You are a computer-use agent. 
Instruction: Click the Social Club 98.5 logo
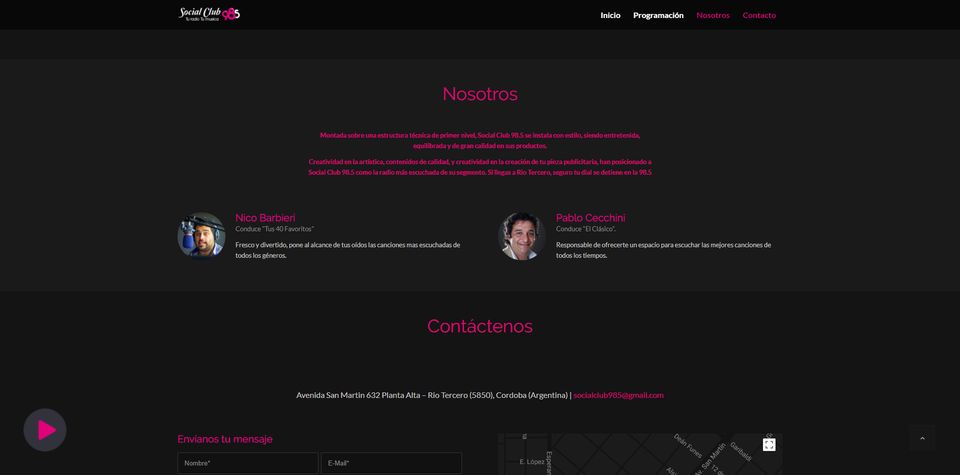click(209, 14)
